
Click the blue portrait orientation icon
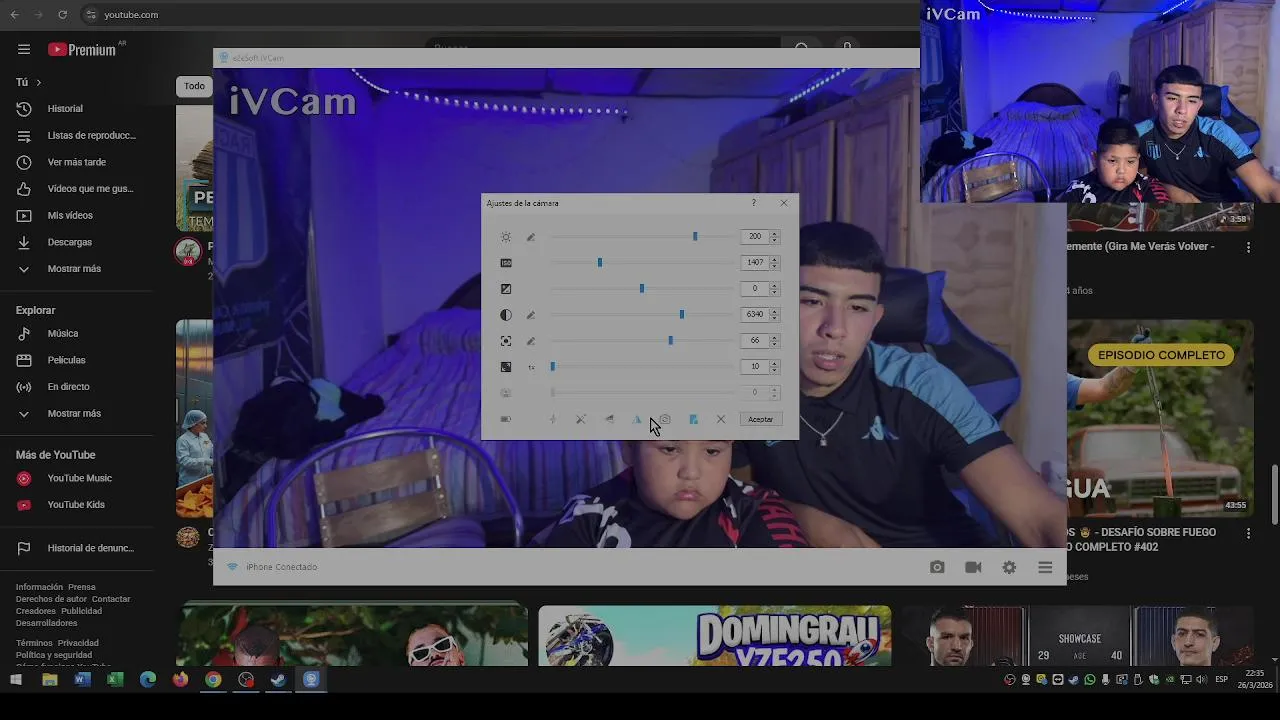tap(693, 419)
